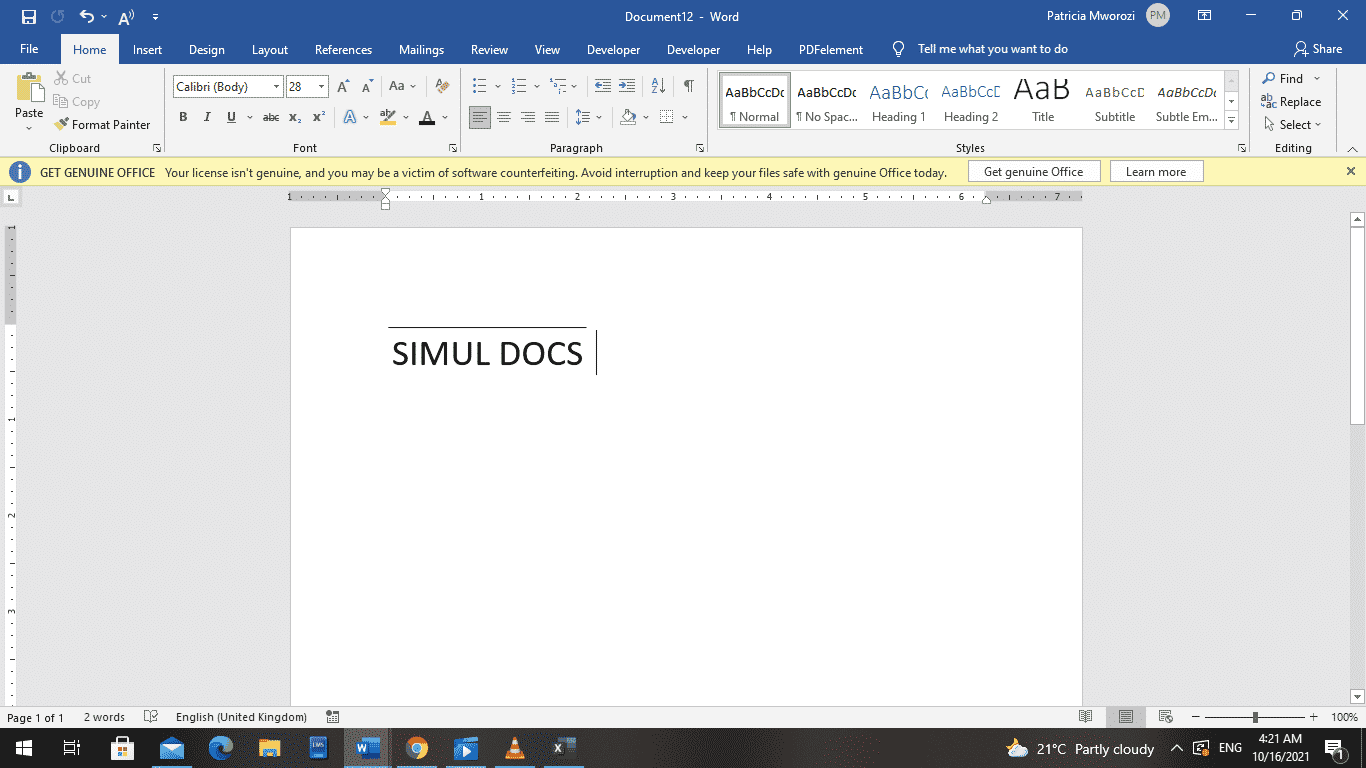Image resolution: width=1366 pixels, height=768 pixels.
Task: Toggle bold formatting
Action: click(x=183, y=117)
